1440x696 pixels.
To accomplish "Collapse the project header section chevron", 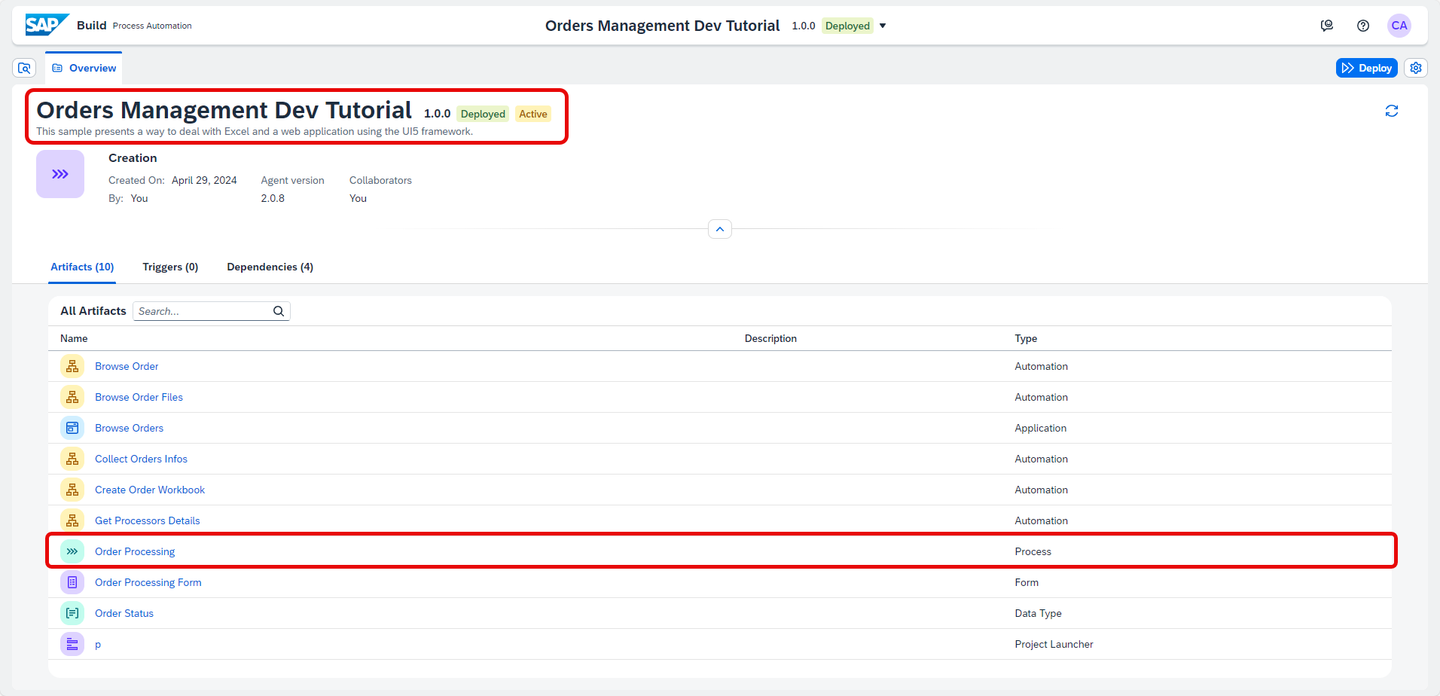I will (720, 229).
